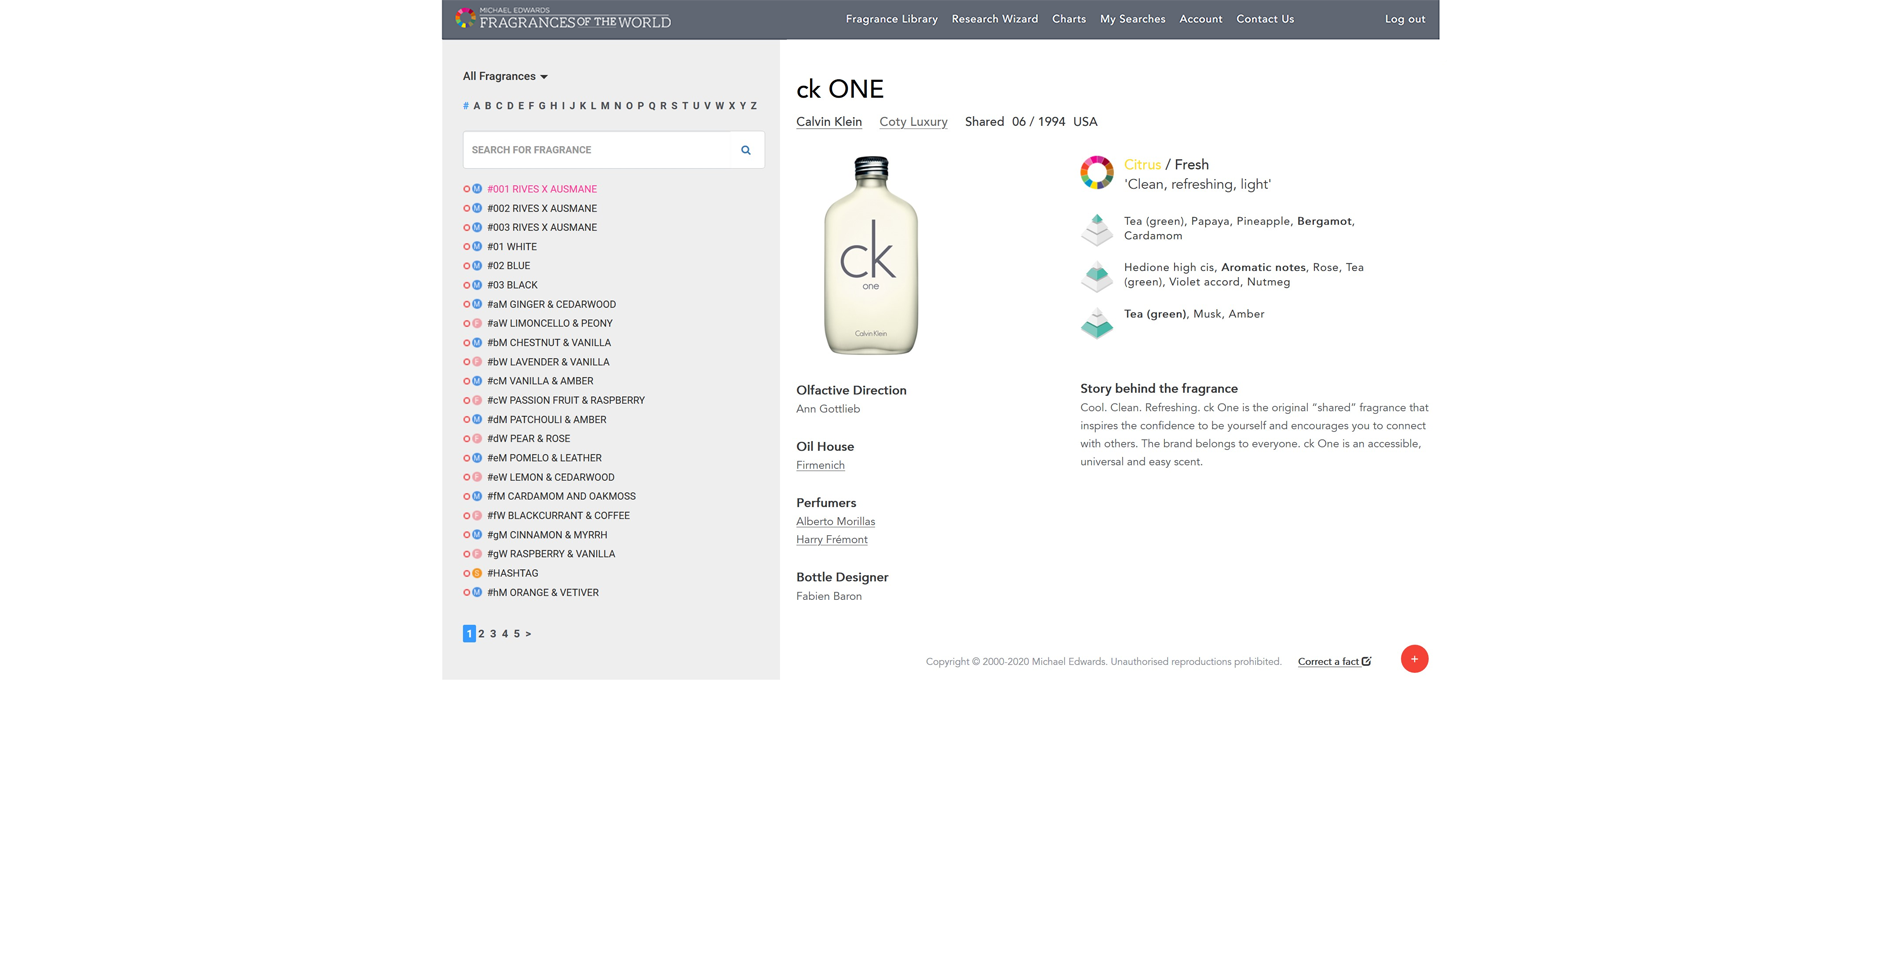
Task: Click the Correct a fact link
Action: pyautogui.click(x=1333, y=662)
